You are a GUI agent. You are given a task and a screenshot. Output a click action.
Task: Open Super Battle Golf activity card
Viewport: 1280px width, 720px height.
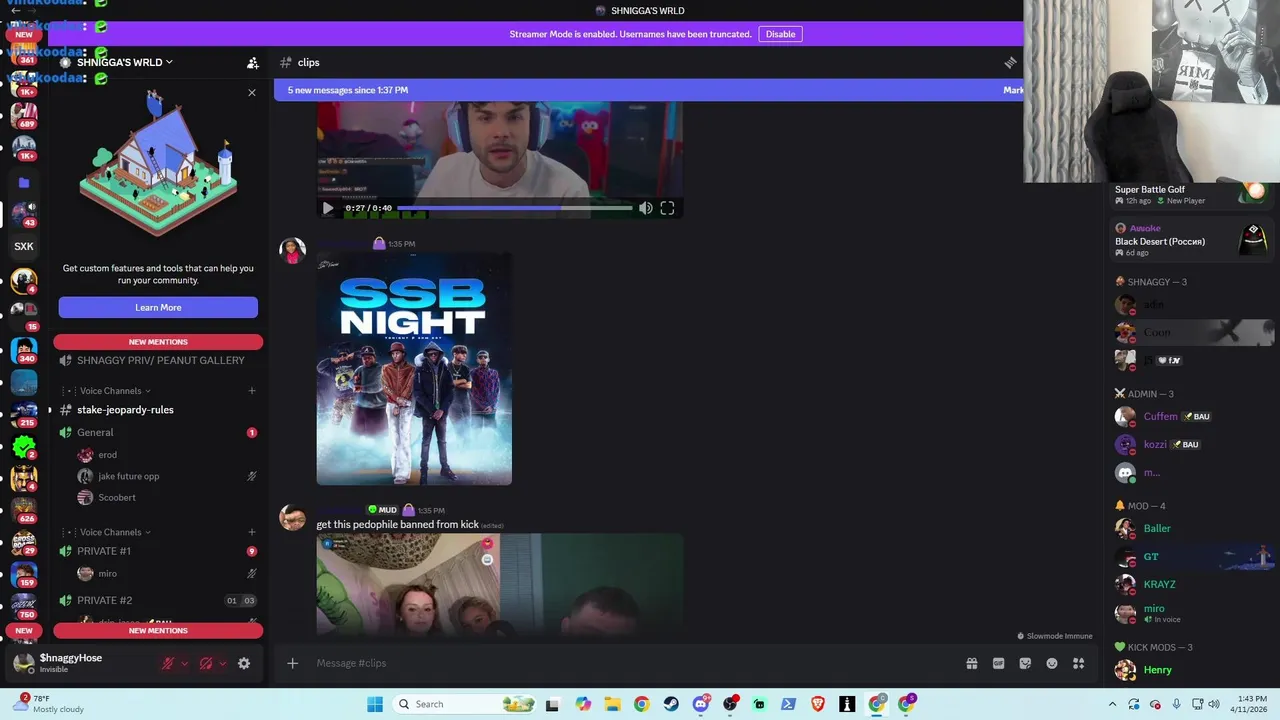coord(1193,194)
